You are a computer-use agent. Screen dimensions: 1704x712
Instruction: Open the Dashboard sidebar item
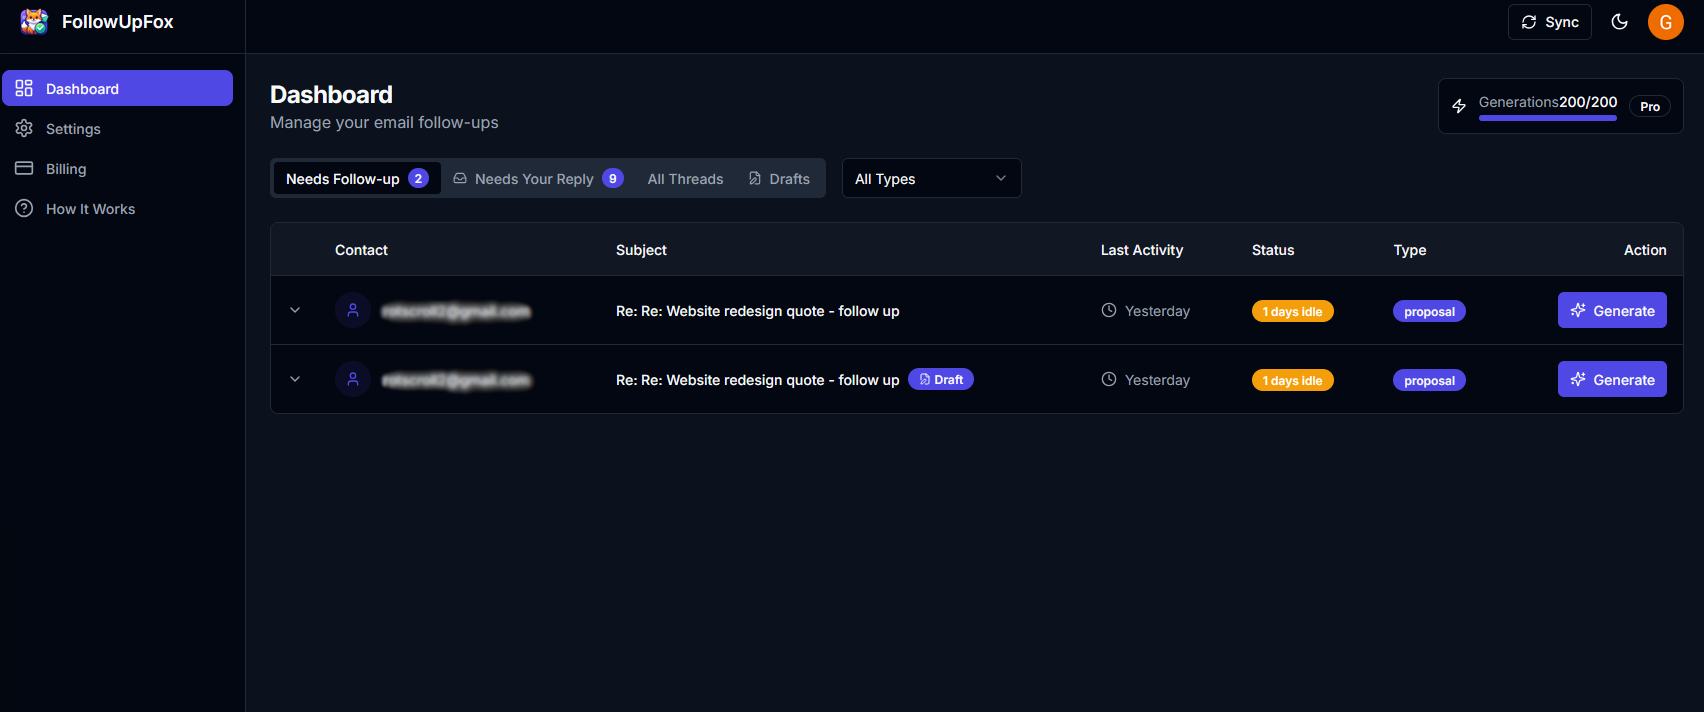tap(117, 88)
